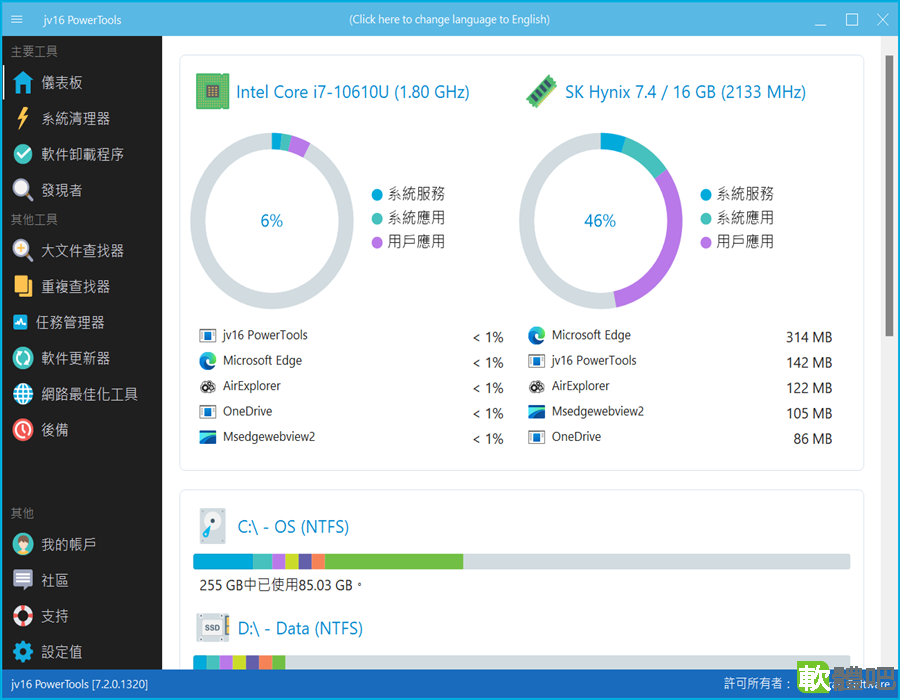Open 軟件更新器 sidebar entry
This screenshot has width=900, height=700.
coord(82,358)
